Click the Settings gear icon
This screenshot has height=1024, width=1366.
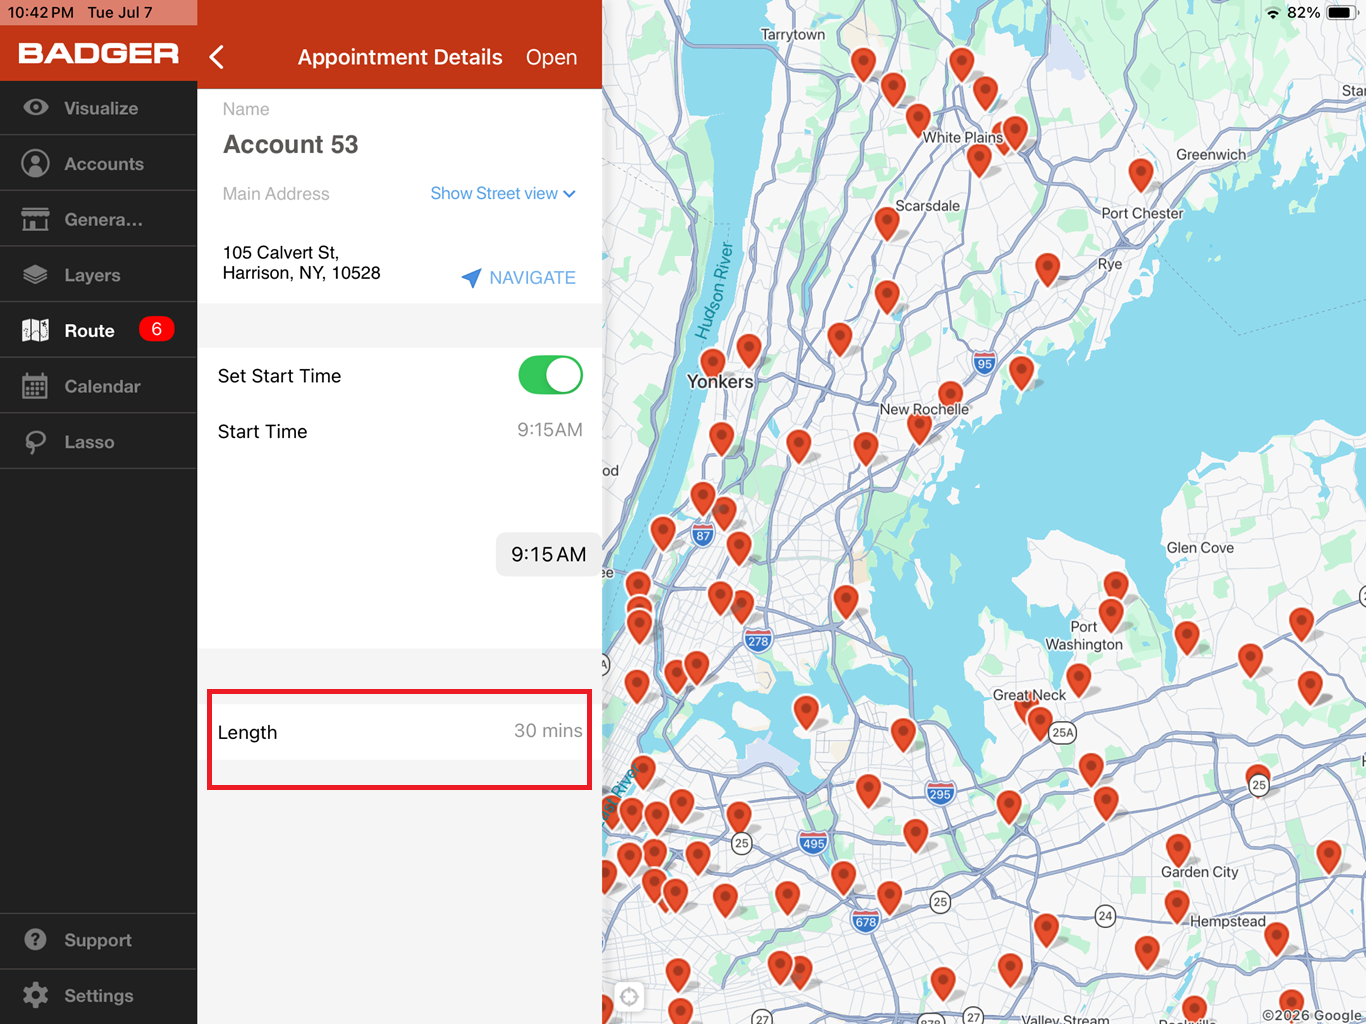click(36, 995)
